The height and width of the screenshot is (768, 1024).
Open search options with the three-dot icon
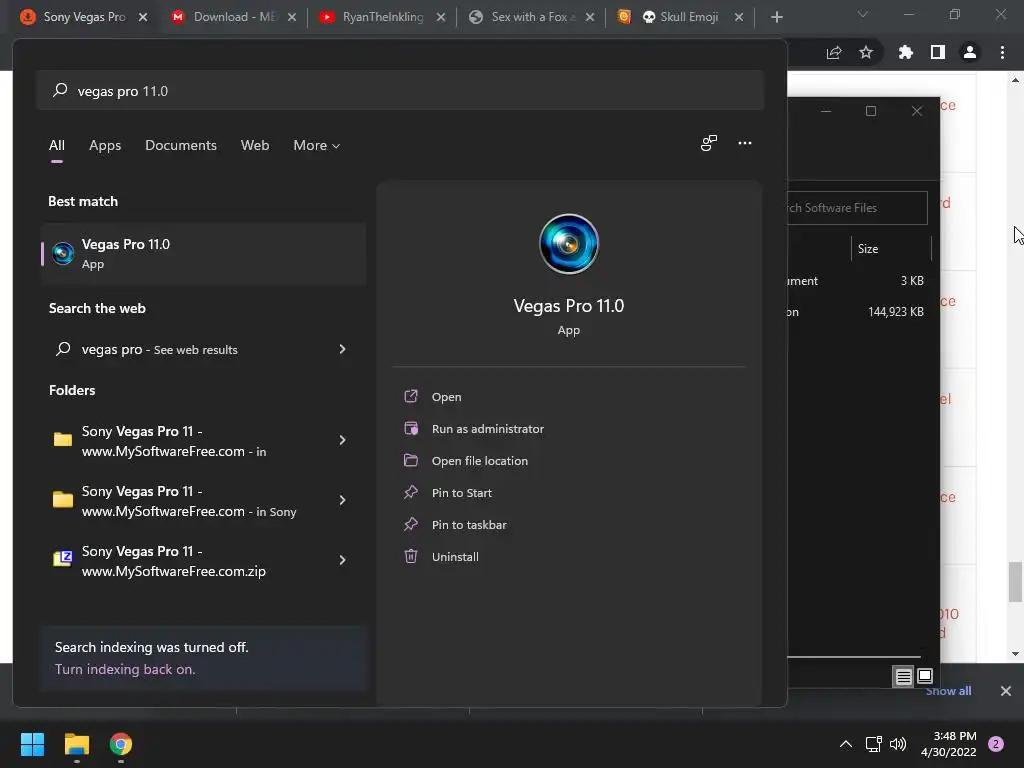tap(744, 143)
